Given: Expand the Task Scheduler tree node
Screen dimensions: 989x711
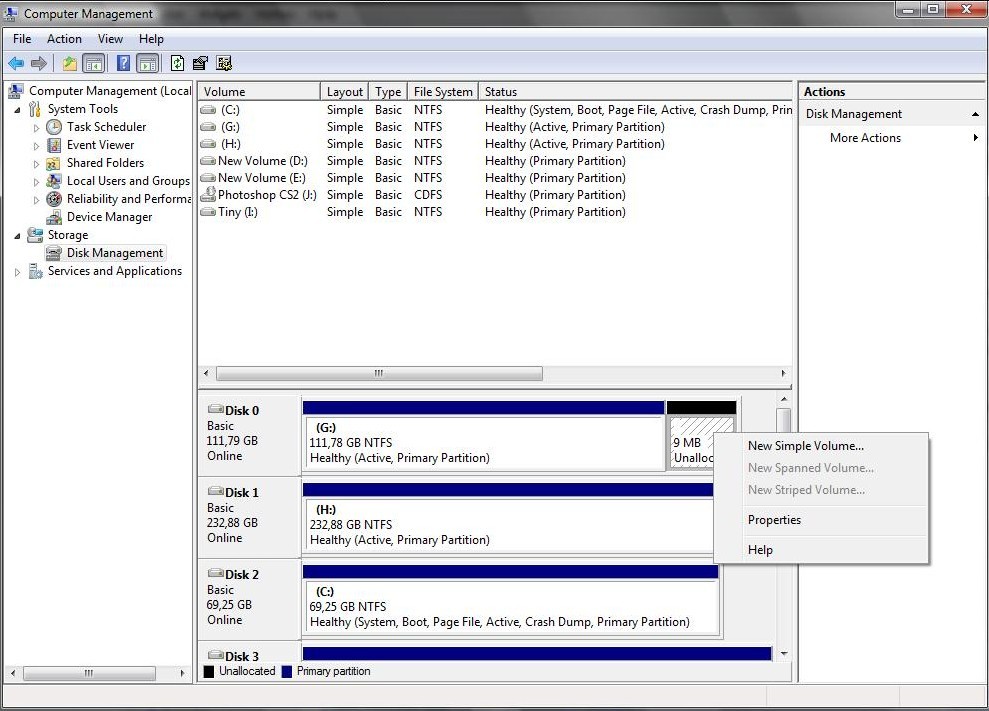Looking at the screenshot, I should 37,128.
